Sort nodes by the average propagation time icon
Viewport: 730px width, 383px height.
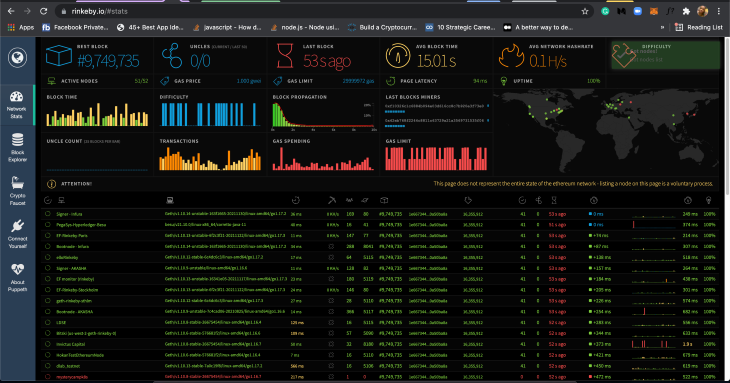point(688,200)
